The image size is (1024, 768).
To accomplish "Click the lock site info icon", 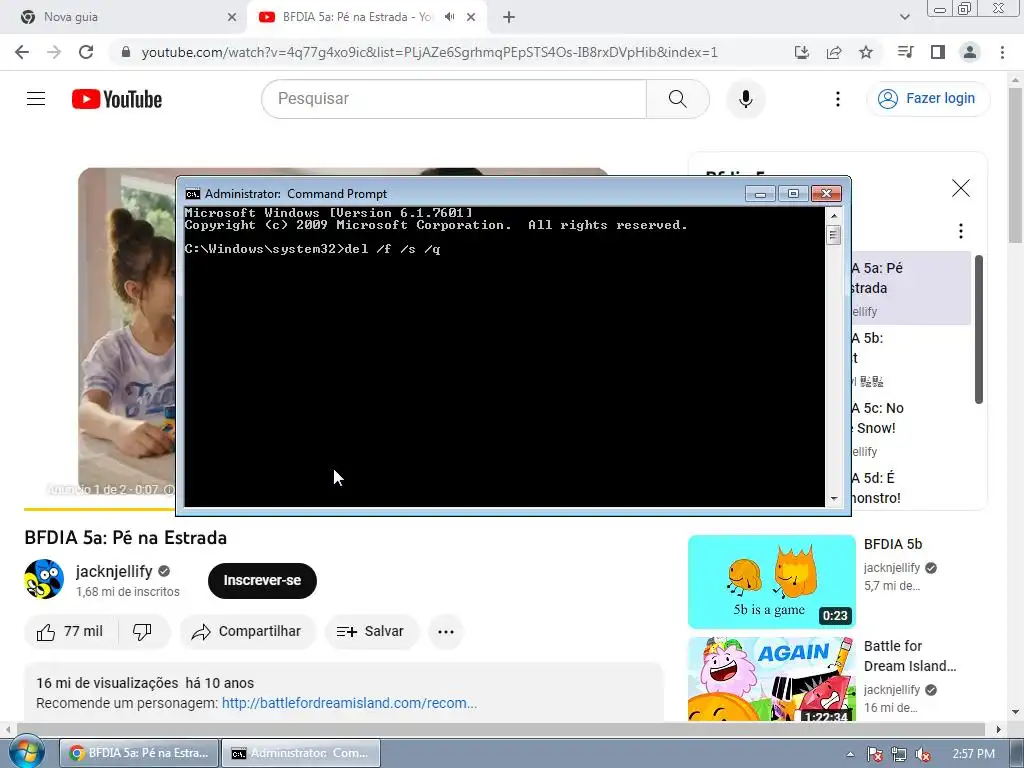I will (x=126, y=52).
